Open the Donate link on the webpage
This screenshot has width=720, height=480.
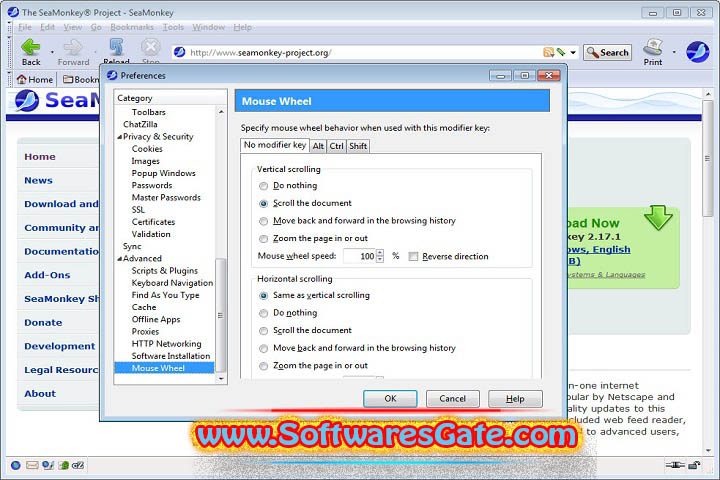[43, 322]
